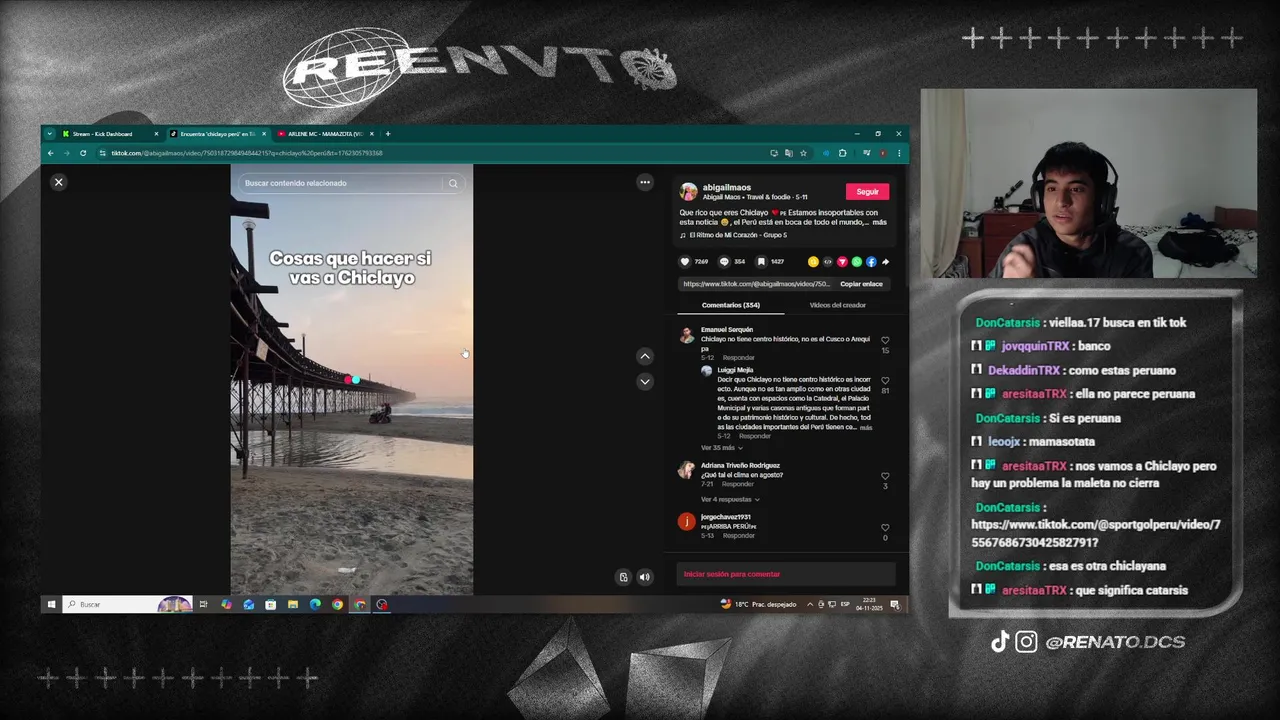Switch to Videos del creador tab
The image size is (1280, 720).
(x=837, y=305)
